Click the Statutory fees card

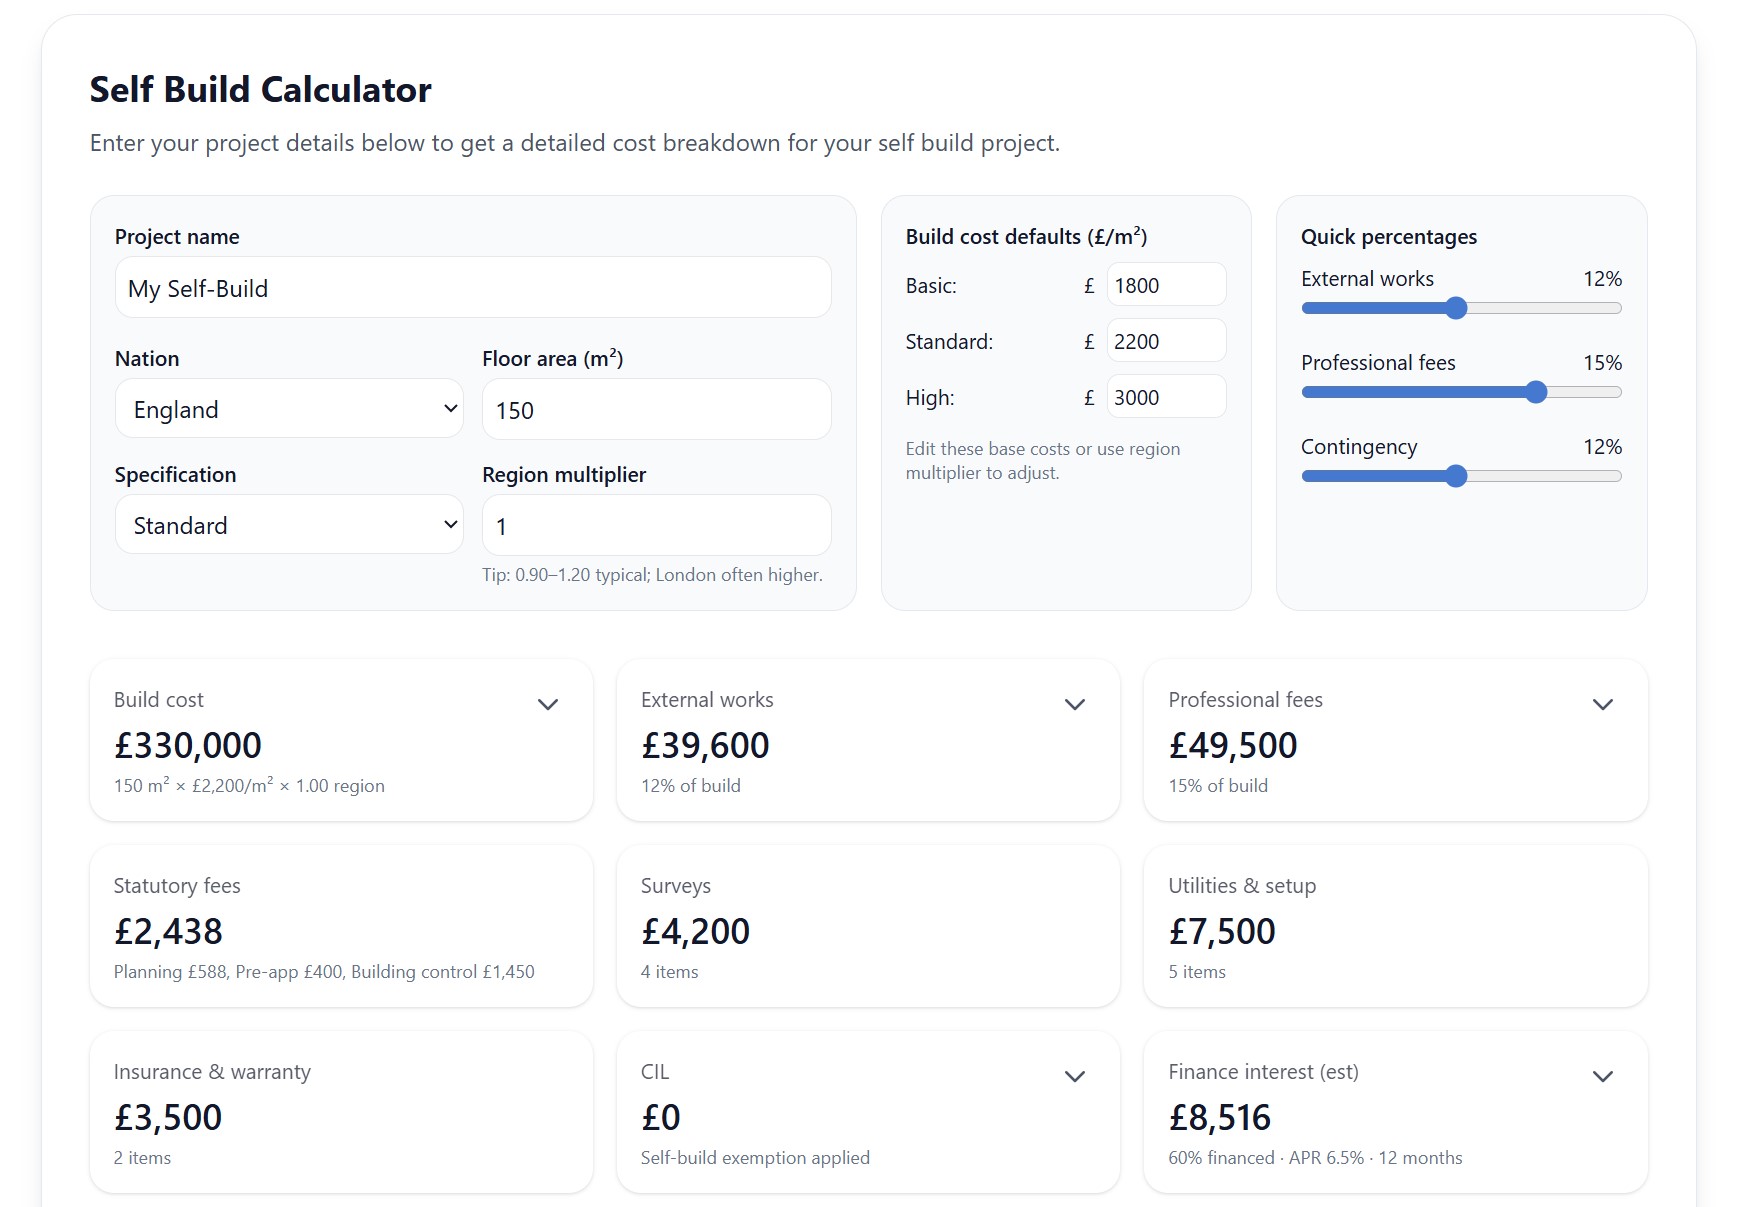point(341,926)
